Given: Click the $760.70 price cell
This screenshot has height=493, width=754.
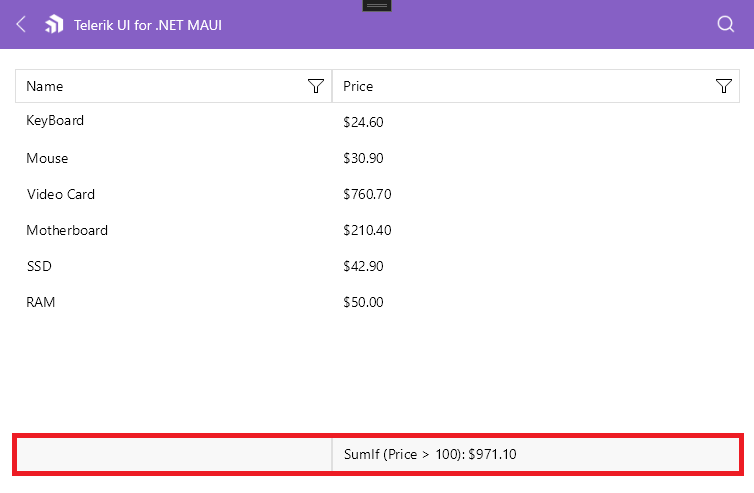Looking at the screenshot, I should click(x=367, y=194).
